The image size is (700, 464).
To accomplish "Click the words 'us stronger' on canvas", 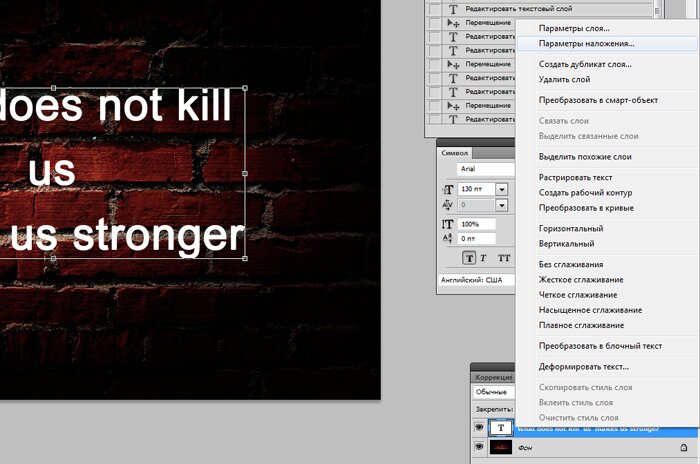I will click(128, 237).
